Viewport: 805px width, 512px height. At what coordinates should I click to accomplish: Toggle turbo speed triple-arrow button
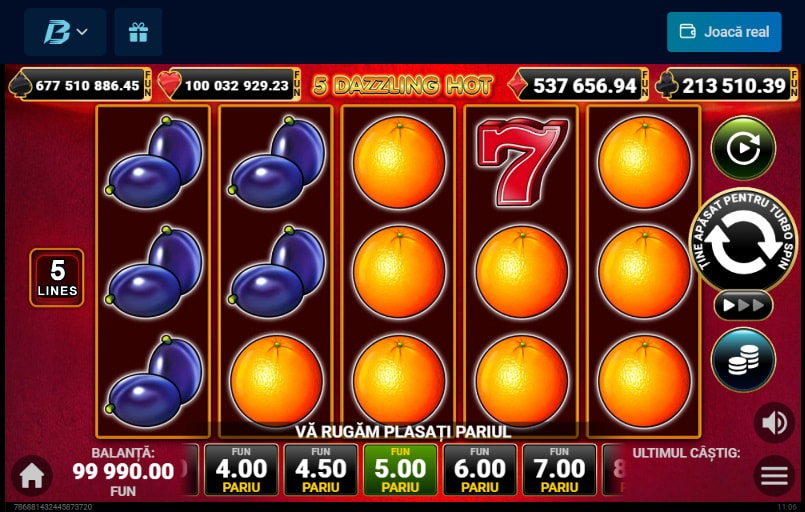[x=743, y=306]
